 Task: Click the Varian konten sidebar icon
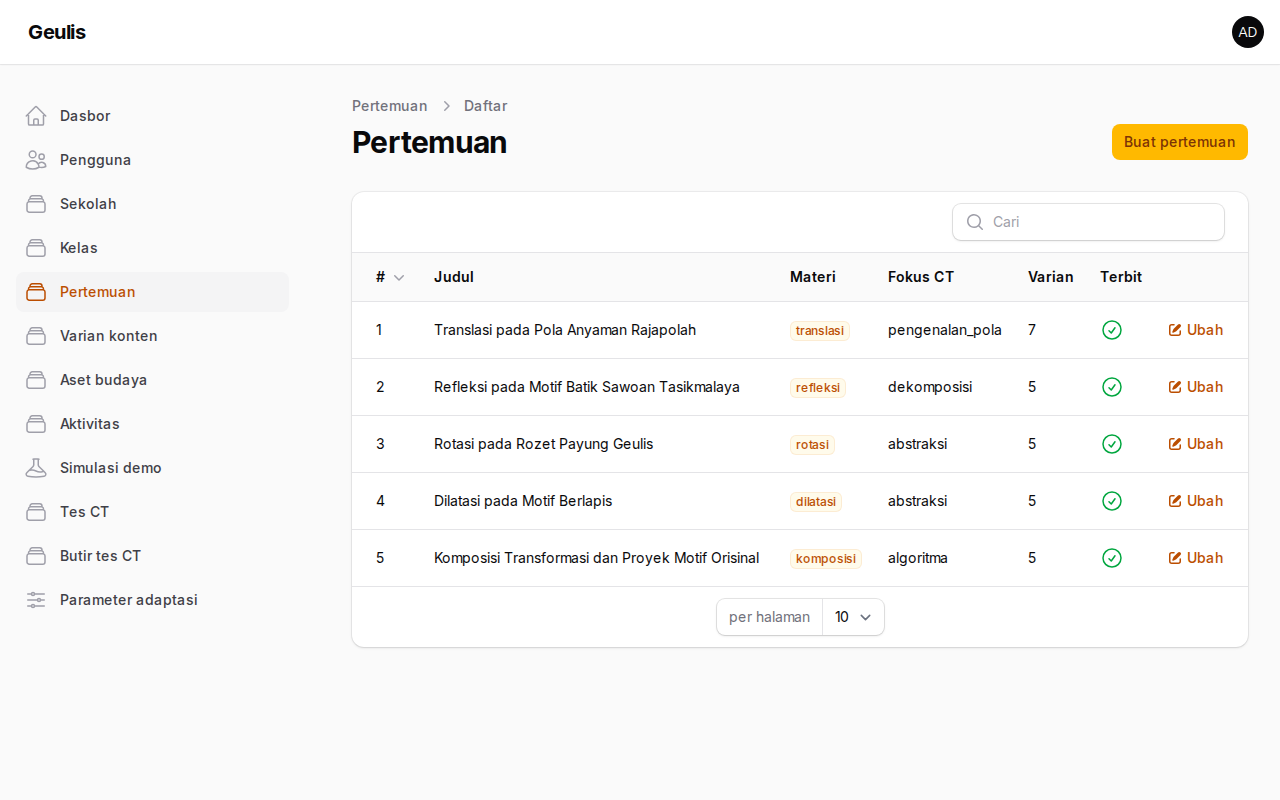click(36, 336)
